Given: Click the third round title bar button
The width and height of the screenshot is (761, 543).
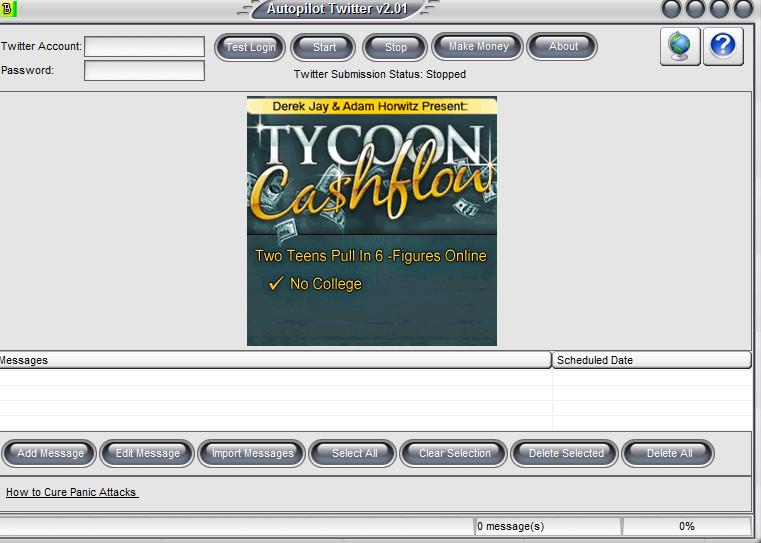Looking at the screenshot, I should [x=719, y=9].
